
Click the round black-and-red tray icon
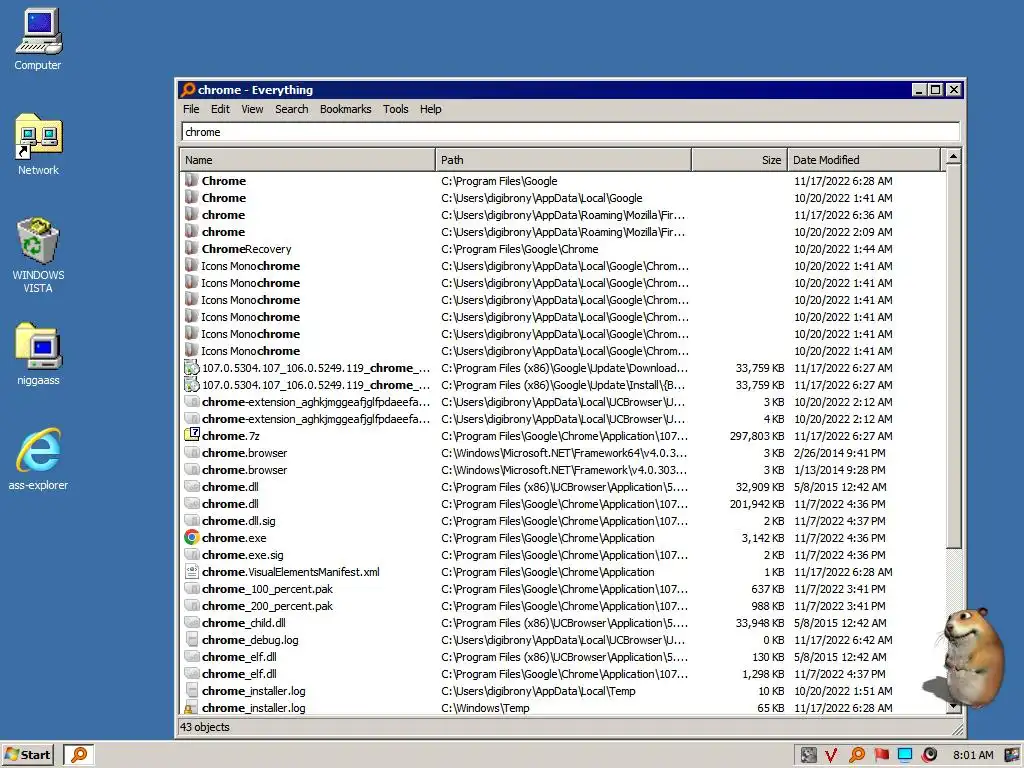click(x=930, y=755)
